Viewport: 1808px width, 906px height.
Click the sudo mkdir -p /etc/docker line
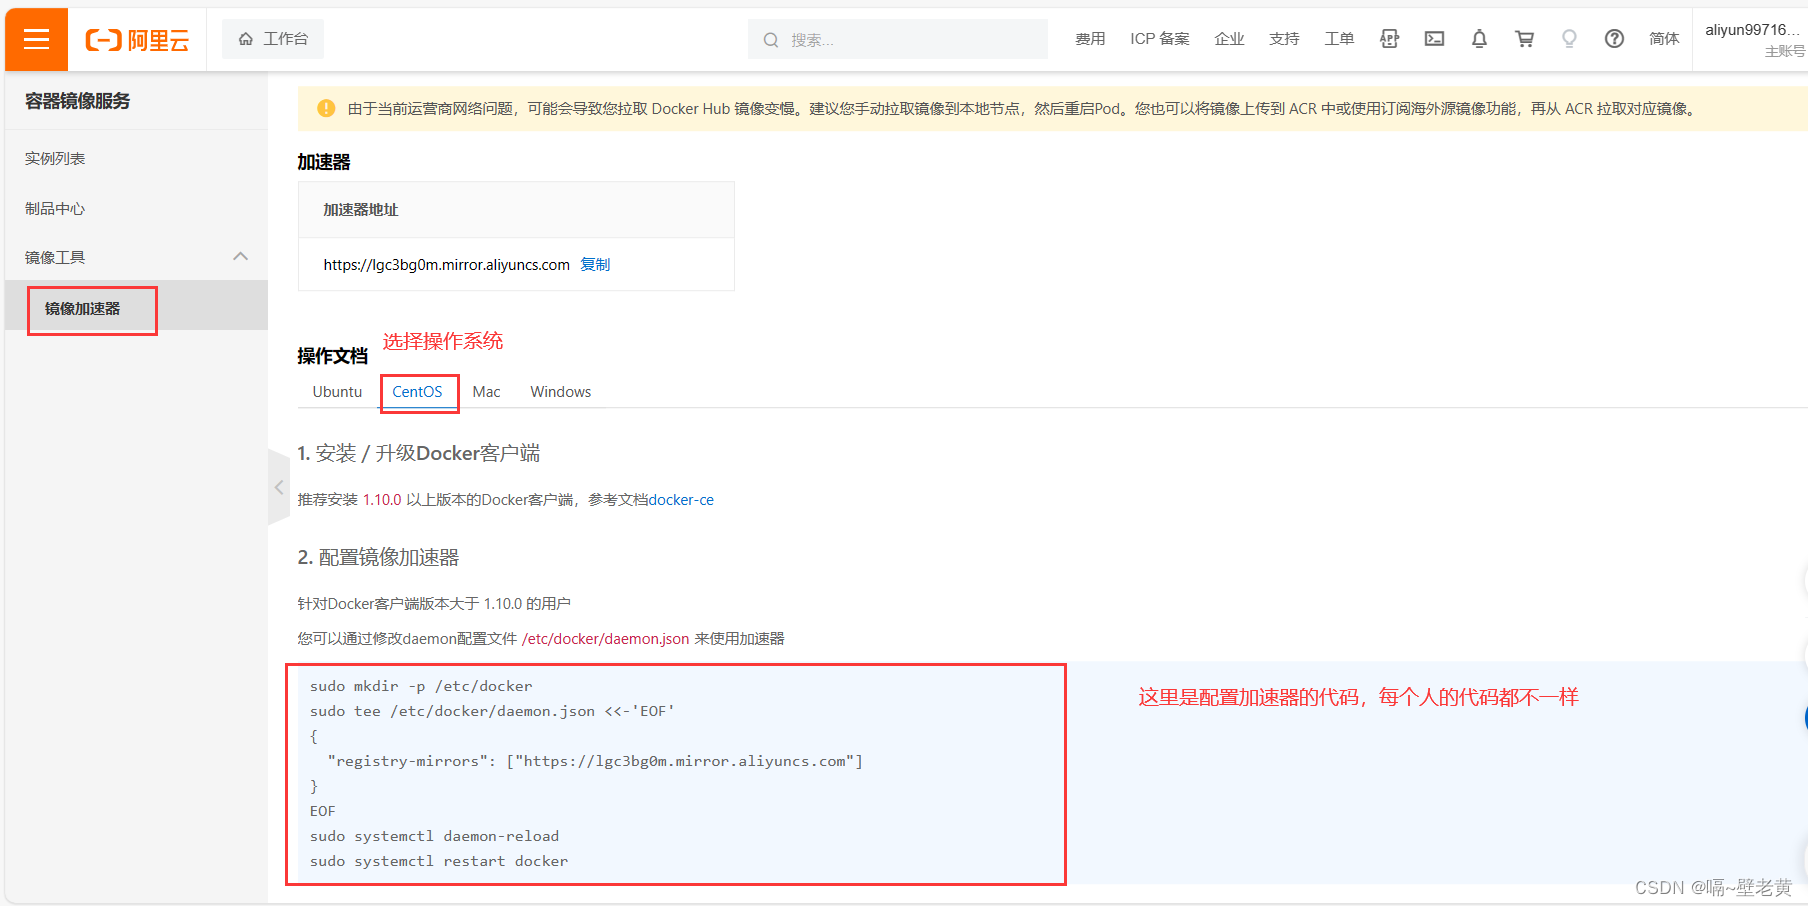(421, 686)
